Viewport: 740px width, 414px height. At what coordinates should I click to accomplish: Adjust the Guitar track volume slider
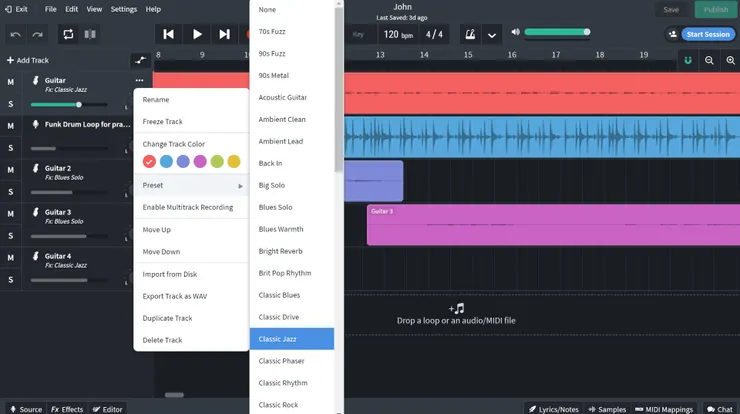(69, 104)
